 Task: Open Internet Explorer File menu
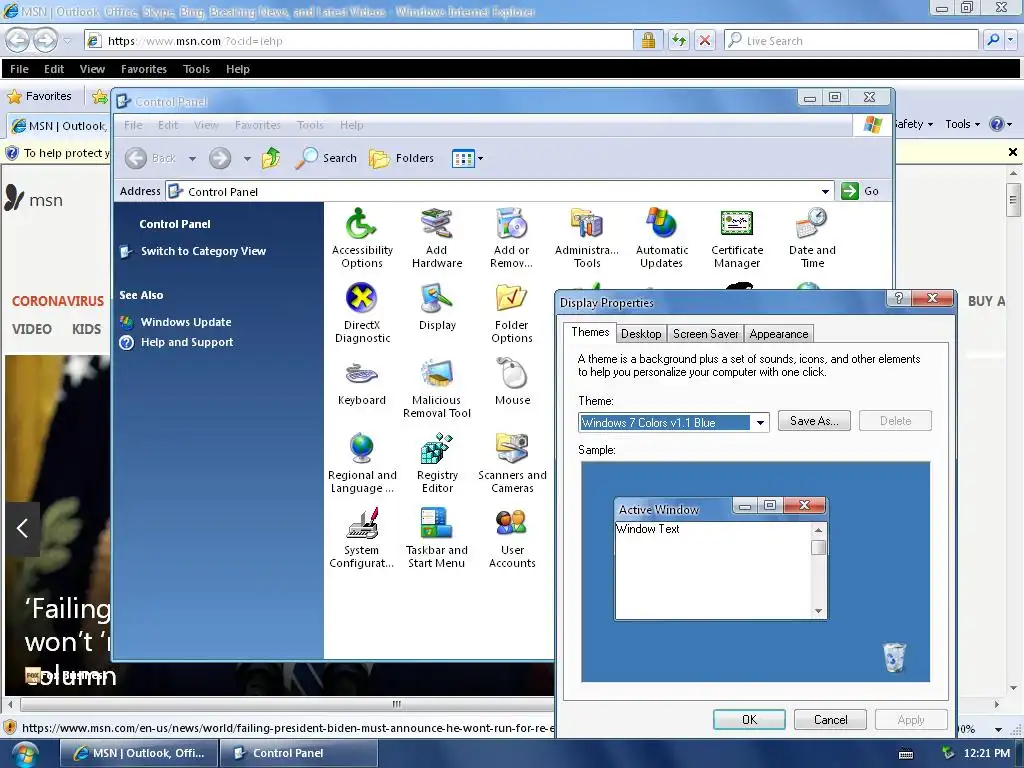pyautogui.click(x=19, y=69)
